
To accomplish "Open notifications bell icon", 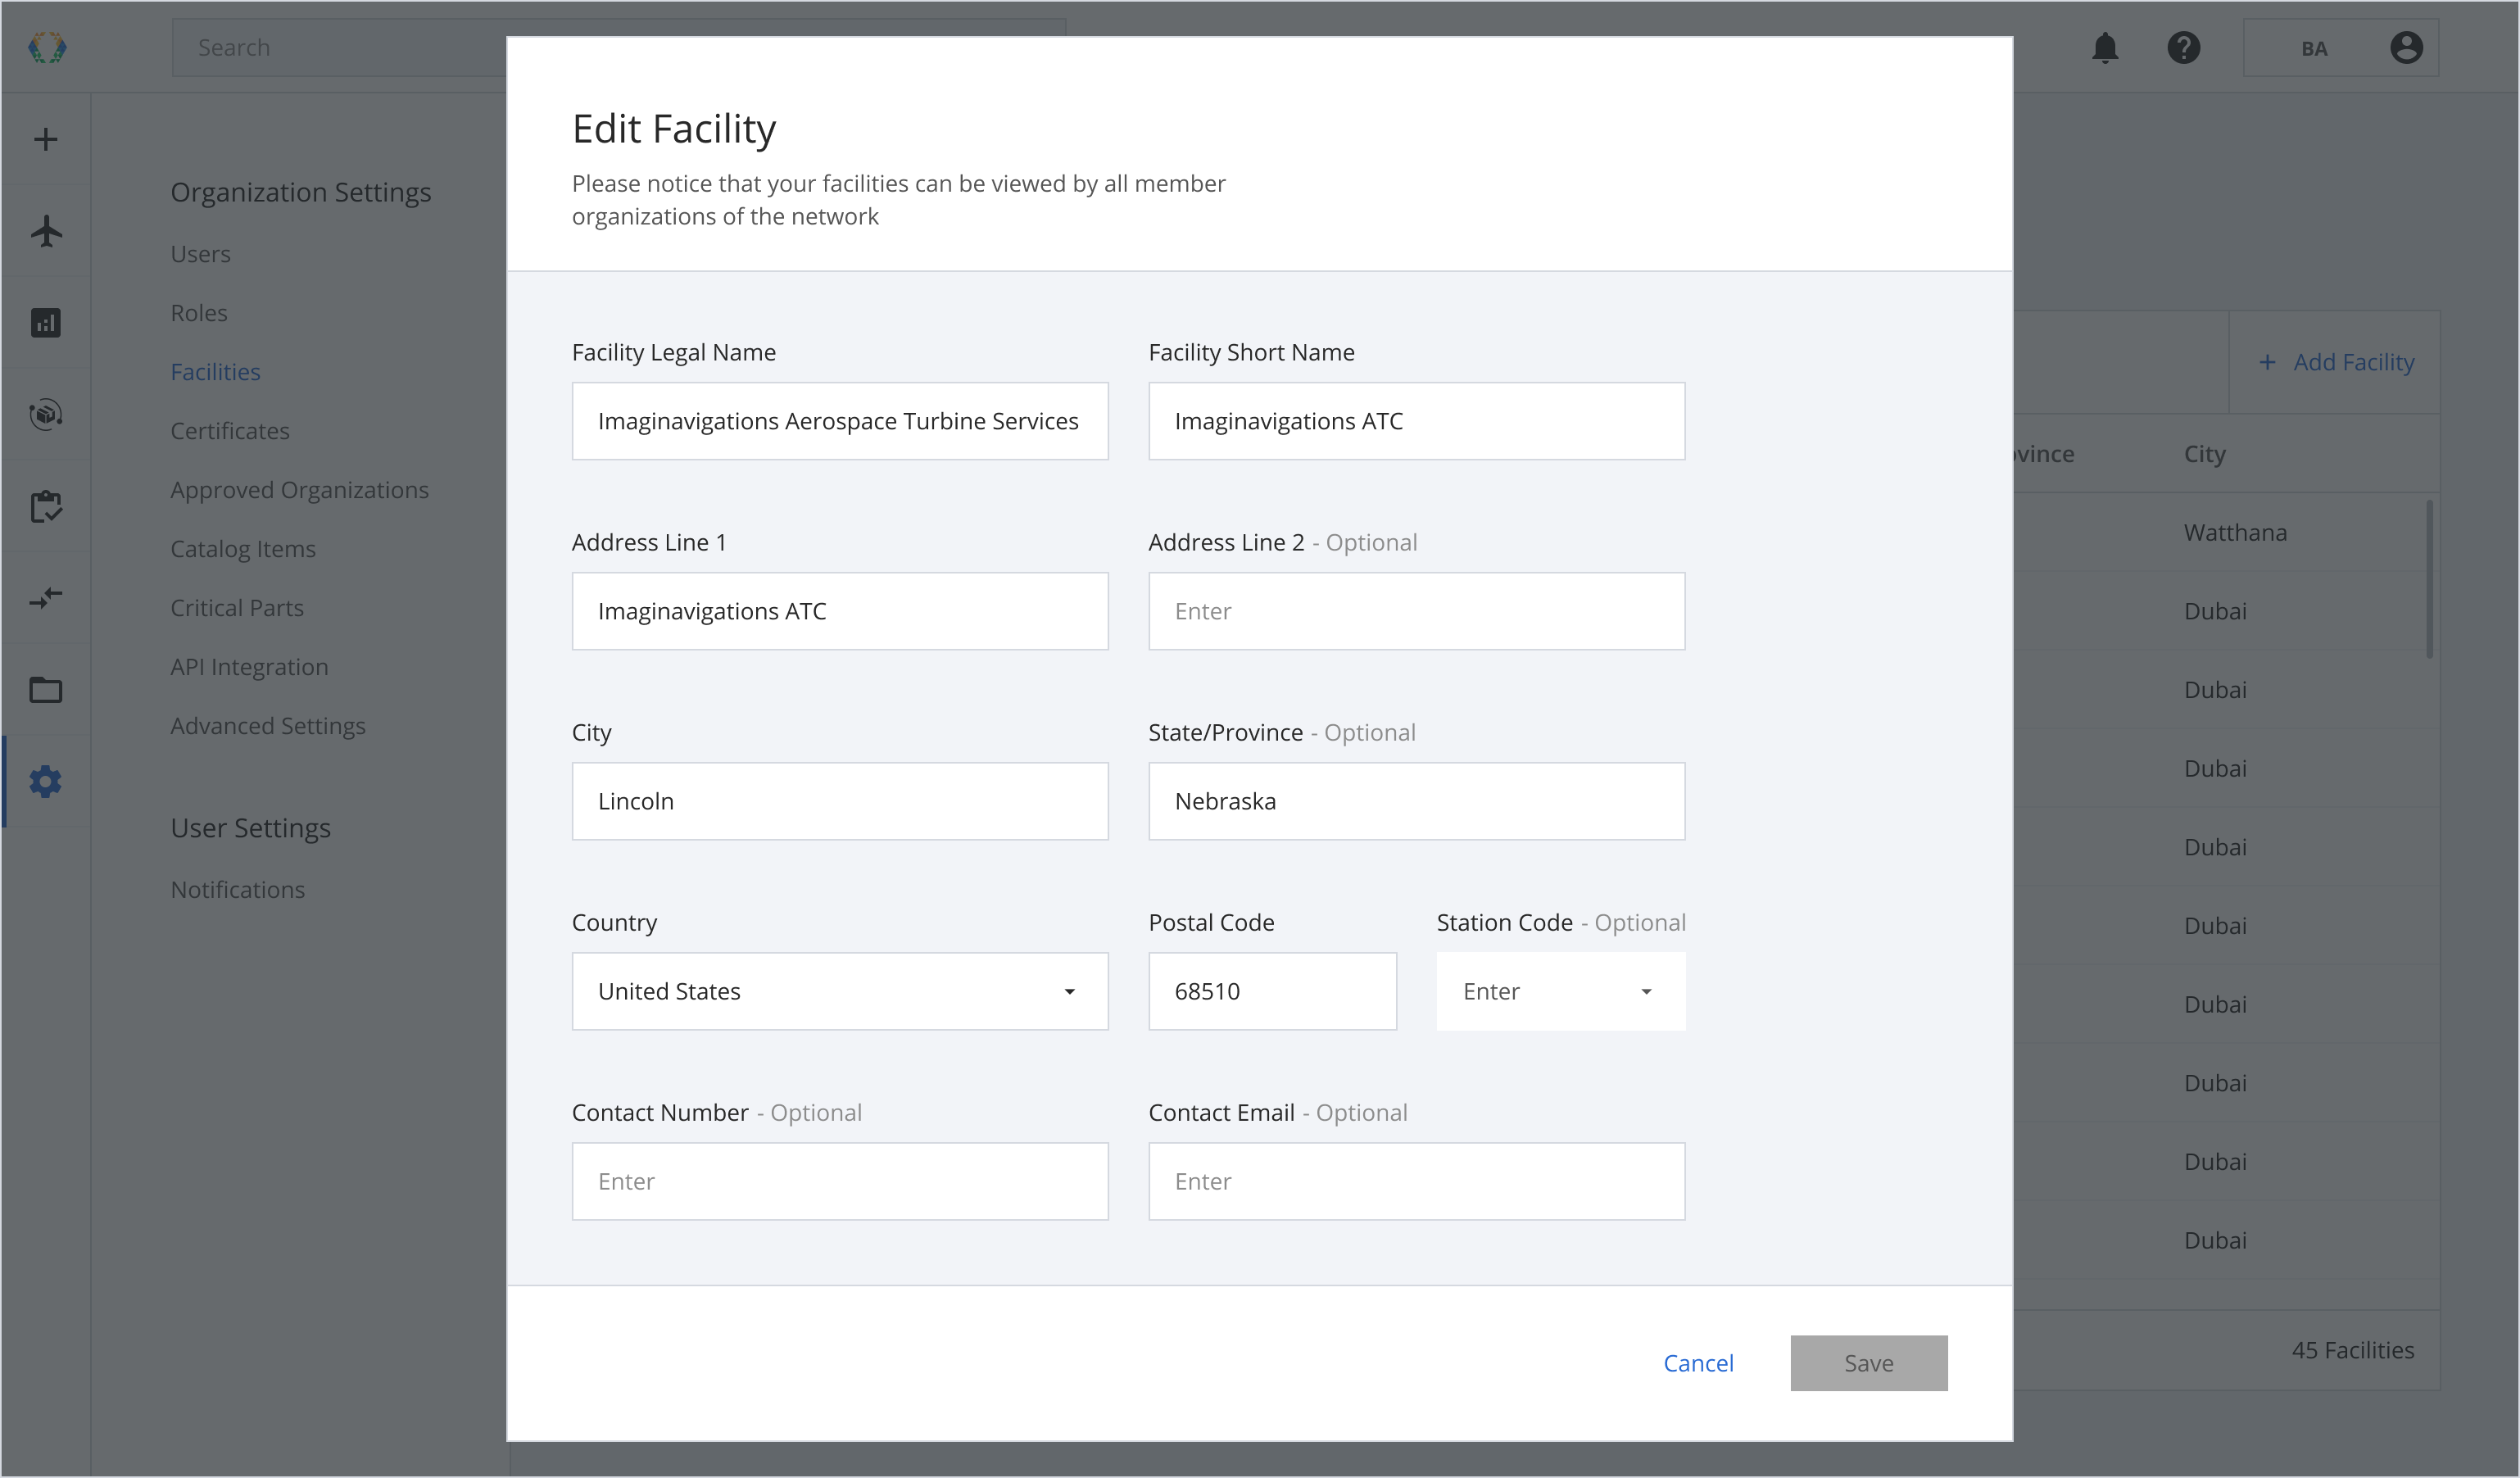I will click(2105, 47).
